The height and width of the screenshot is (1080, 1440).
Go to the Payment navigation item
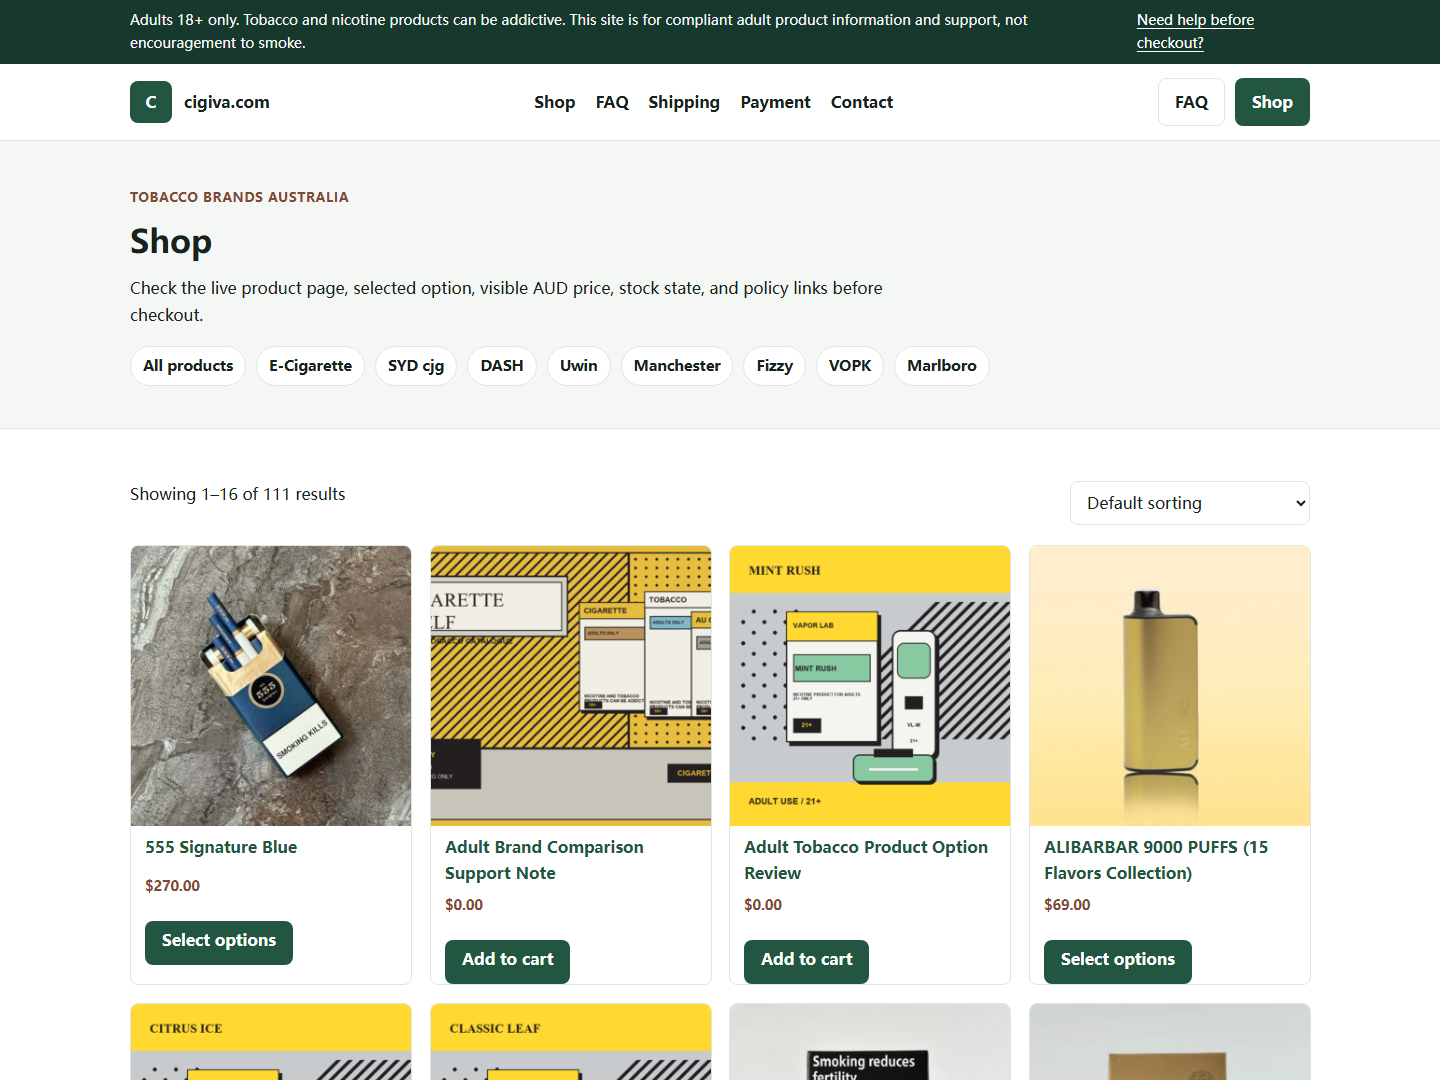(x=775, y=102)
